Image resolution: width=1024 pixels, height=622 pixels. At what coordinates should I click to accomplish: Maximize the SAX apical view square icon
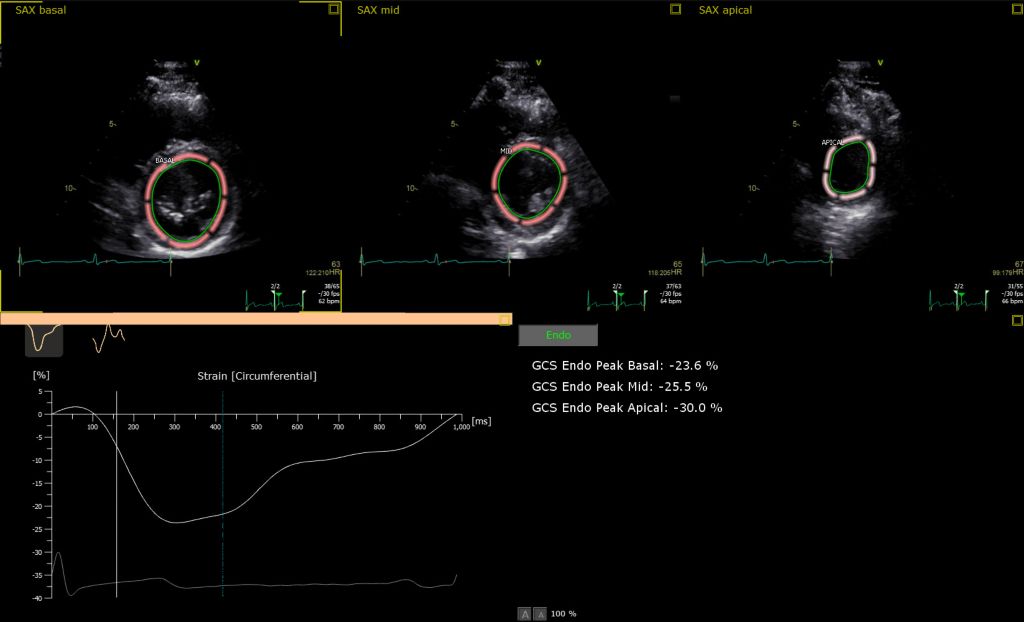pos(1017,9)
